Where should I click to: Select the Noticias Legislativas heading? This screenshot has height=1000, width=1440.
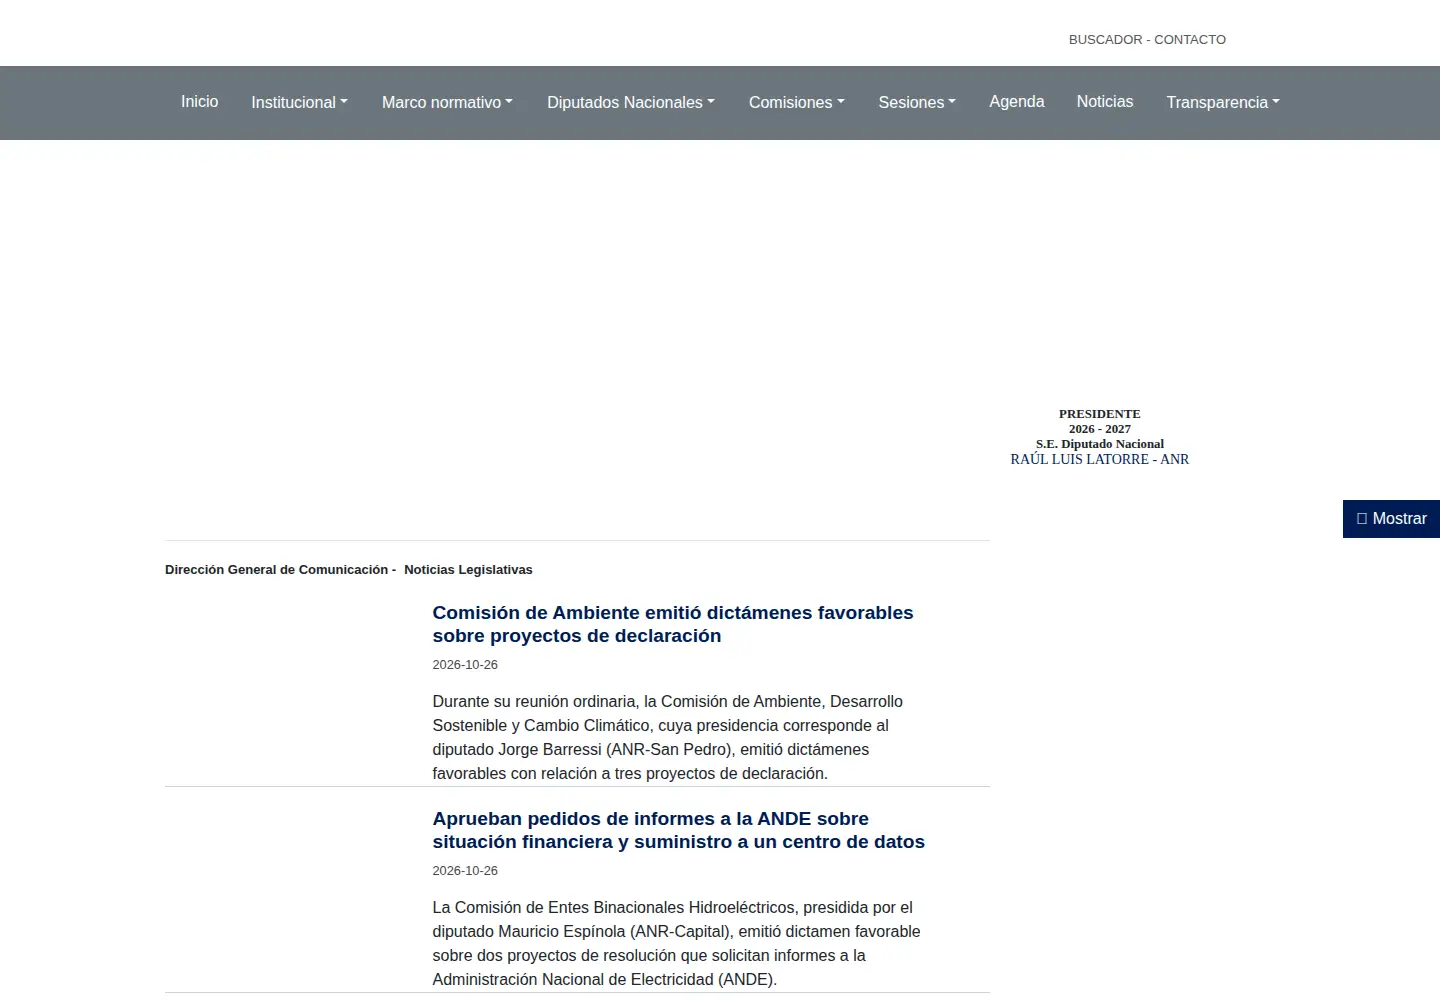pyautogui.click(x=468, y=570)
